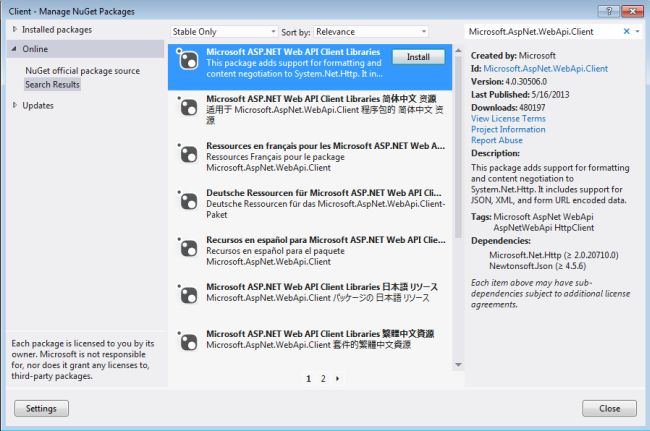Click the Report Abuse link
This screenshot has height=431, width=650.
[497, 140]
